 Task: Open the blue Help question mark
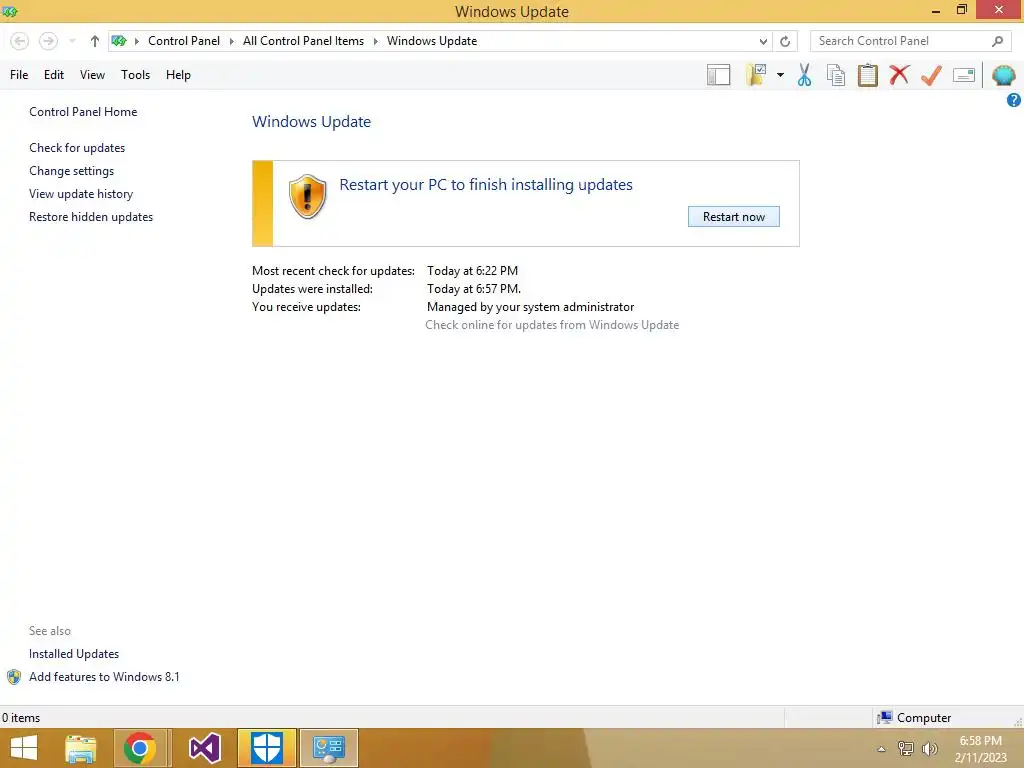[x=1014, y=100]
